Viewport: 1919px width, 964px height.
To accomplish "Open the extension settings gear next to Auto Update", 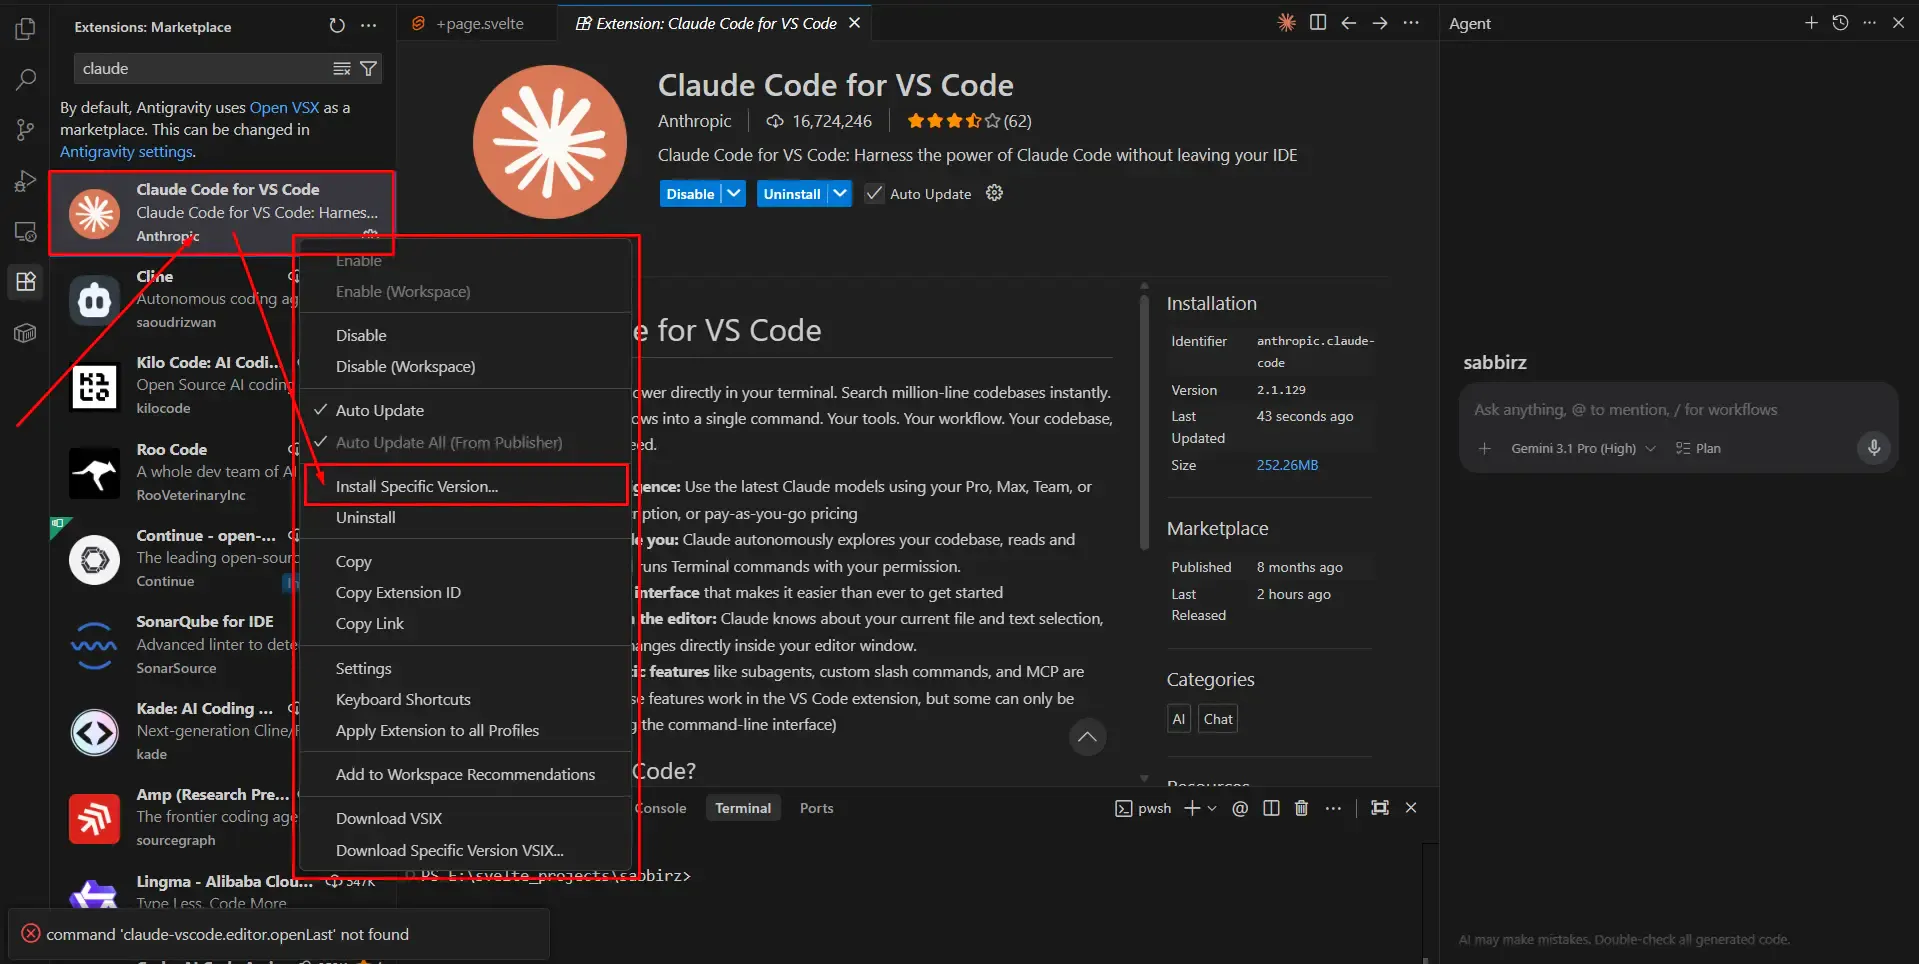I will (x=994, y=193).
